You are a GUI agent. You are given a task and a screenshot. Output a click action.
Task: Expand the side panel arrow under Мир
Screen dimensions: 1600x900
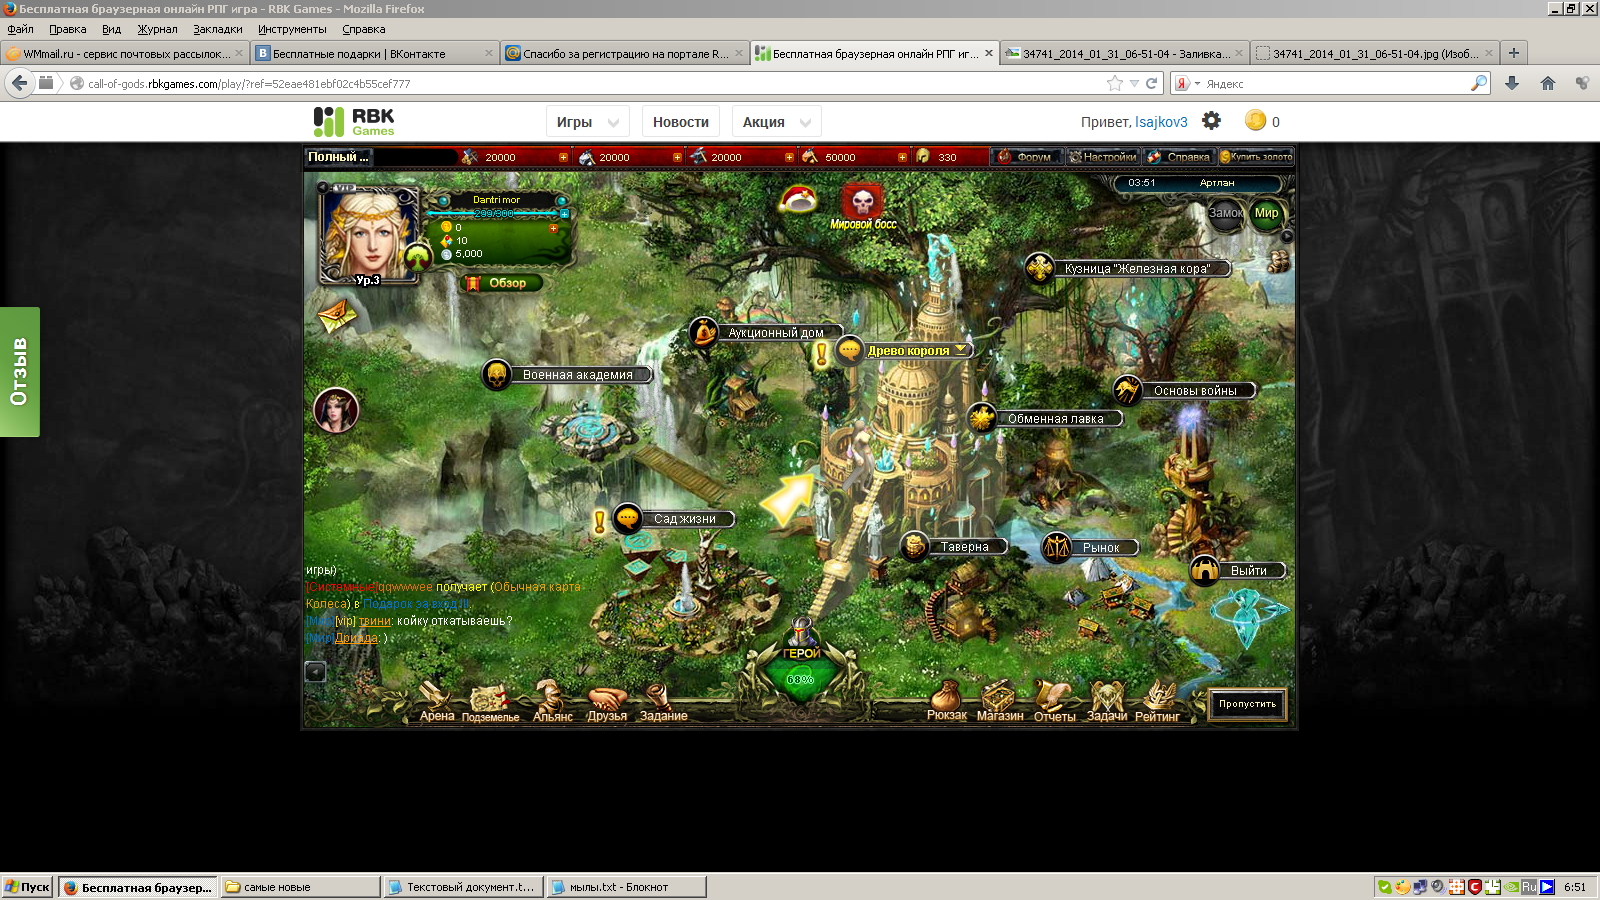point(1287,237)
